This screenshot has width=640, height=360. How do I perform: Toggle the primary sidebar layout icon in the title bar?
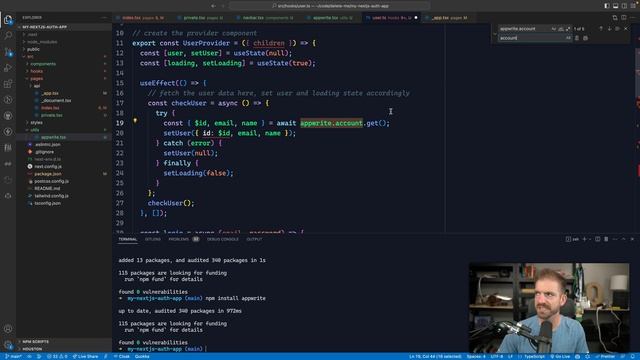(607, 6)
